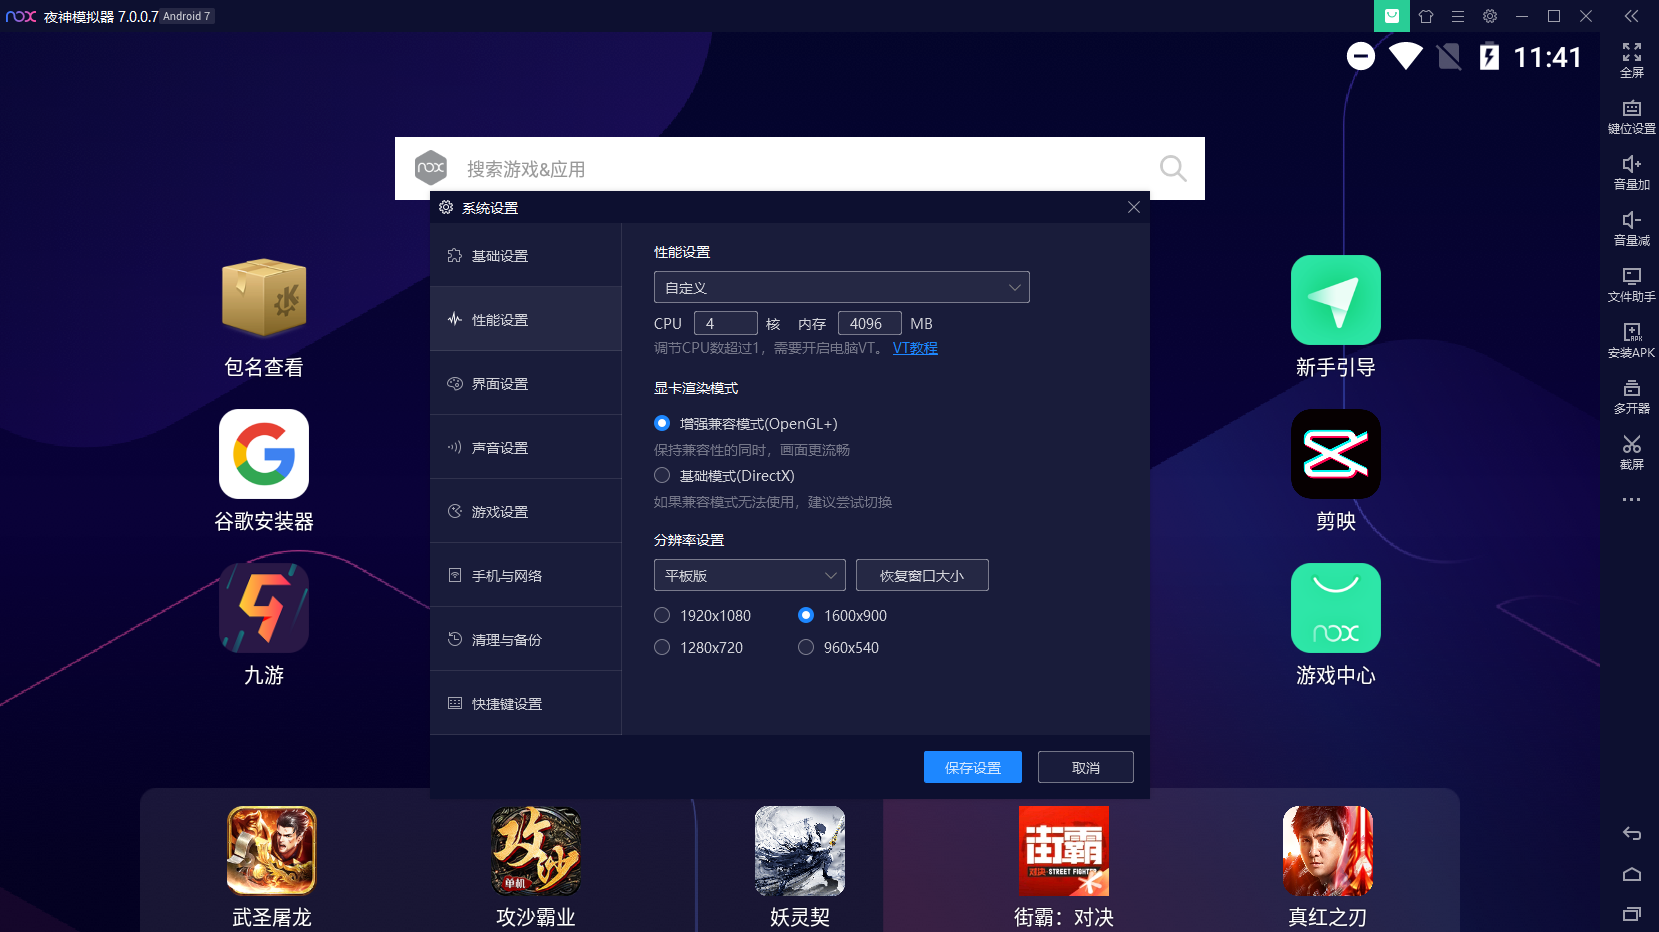The height and width of the screenshot is (932, 1659).
Task: Open the 界面设置 settings tab
Action: (x=499, y=383)
